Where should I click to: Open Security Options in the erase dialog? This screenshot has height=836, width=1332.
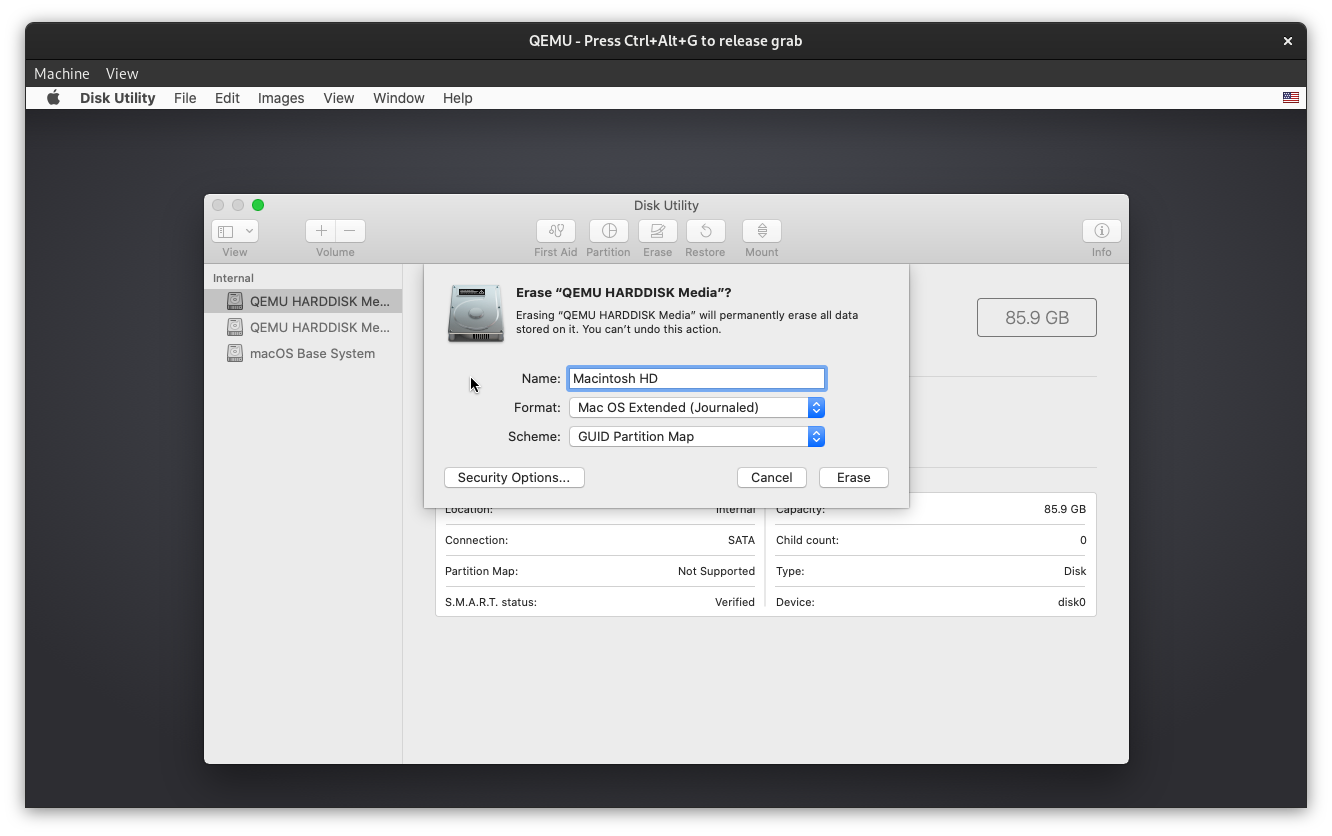(x=514, y=477)
